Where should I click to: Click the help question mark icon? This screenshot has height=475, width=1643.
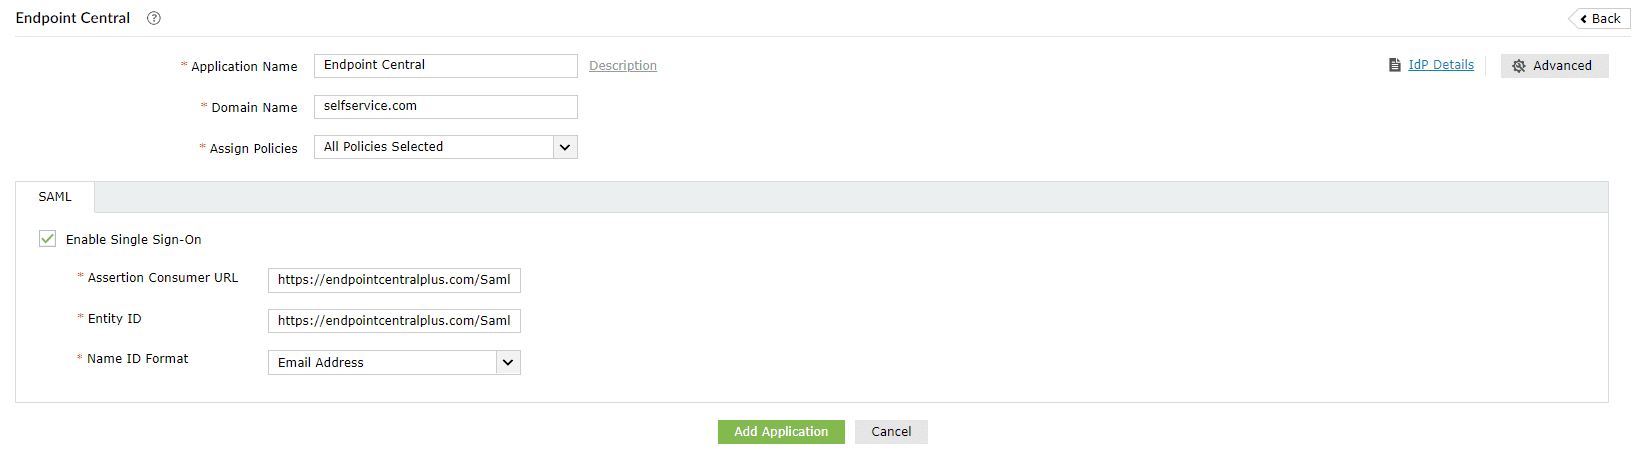click(x=154, y=18)
